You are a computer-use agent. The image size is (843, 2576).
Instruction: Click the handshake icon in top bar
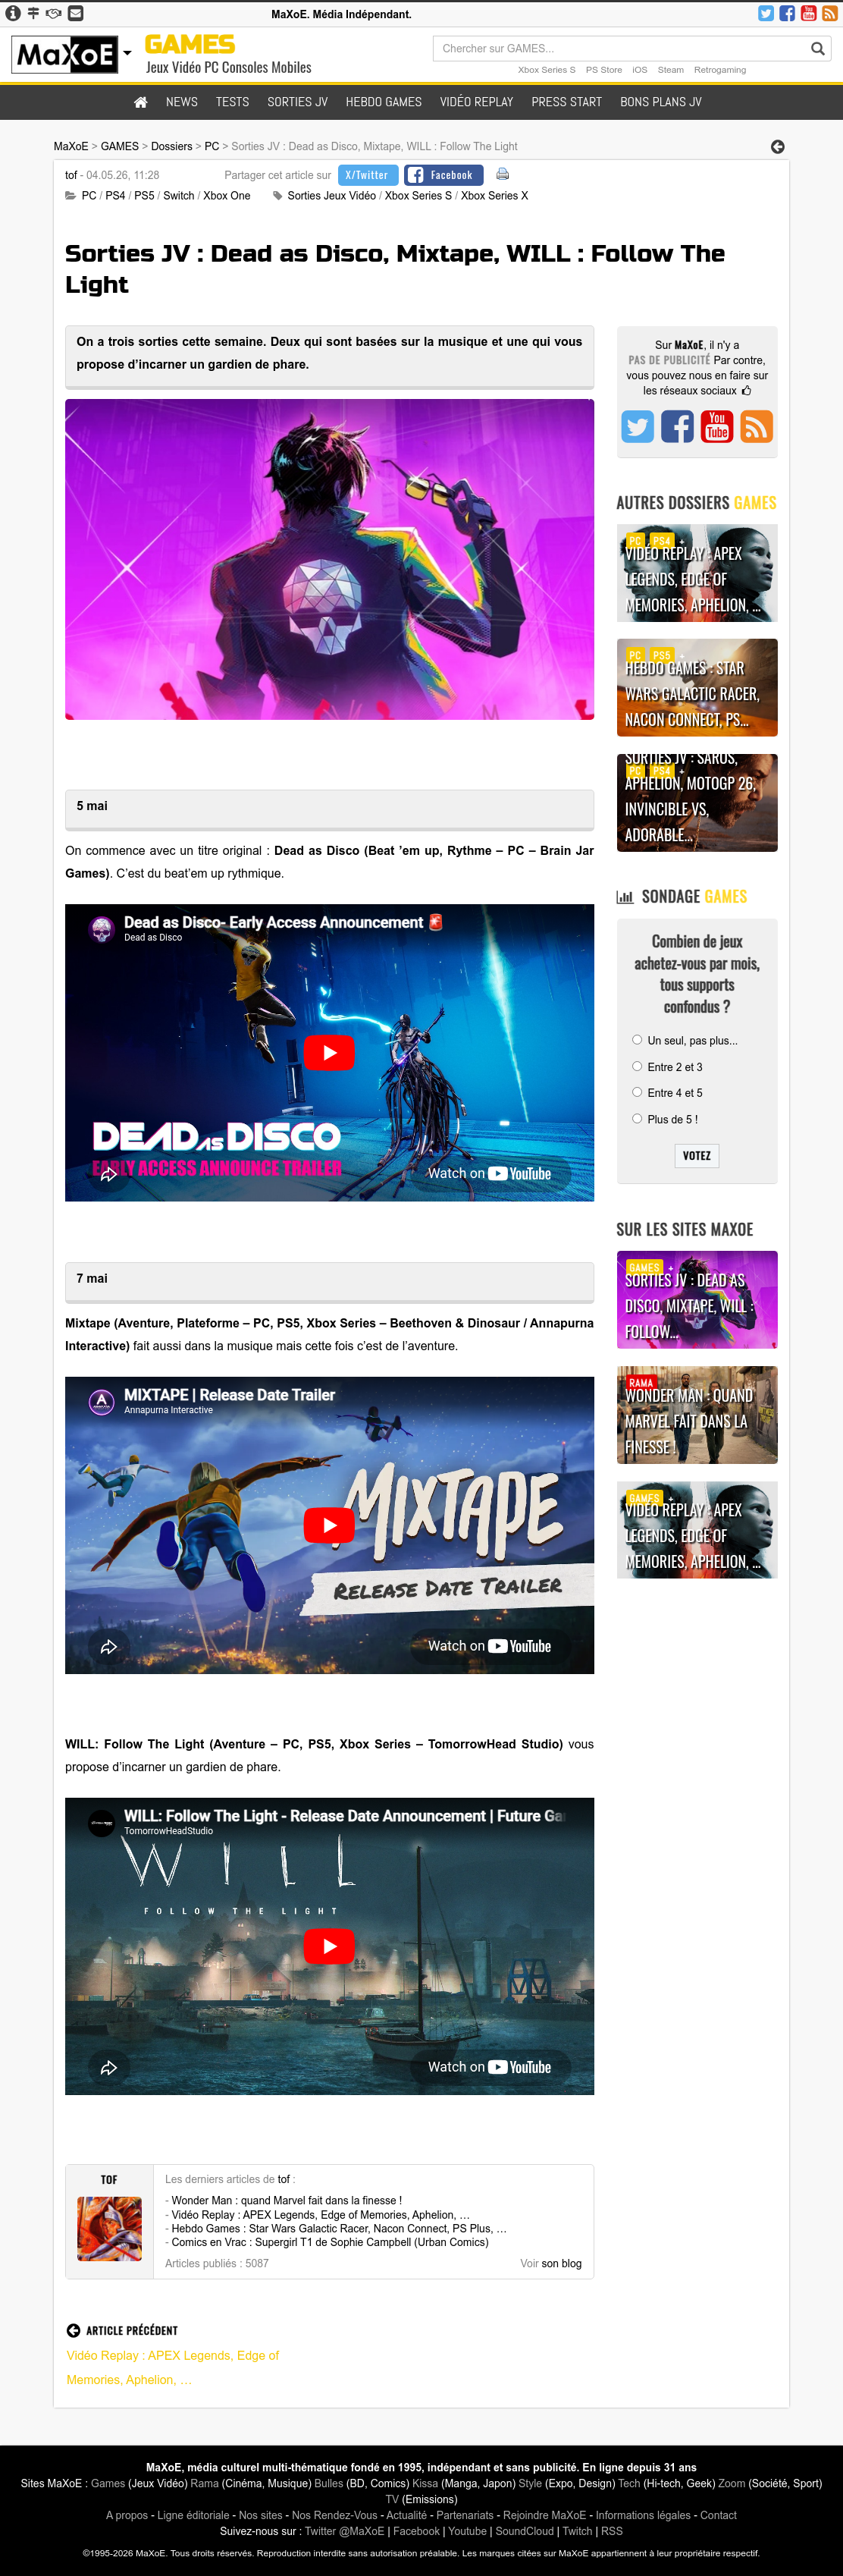coord(54,13)
